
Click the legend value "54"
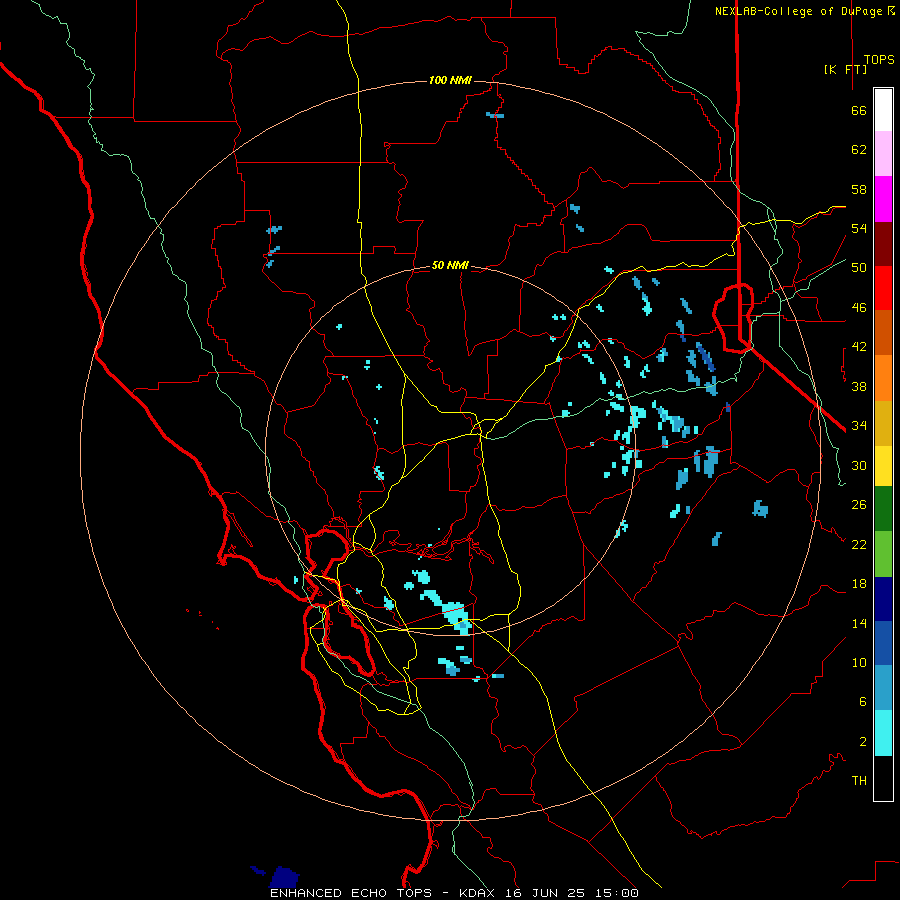coord(859,228)
